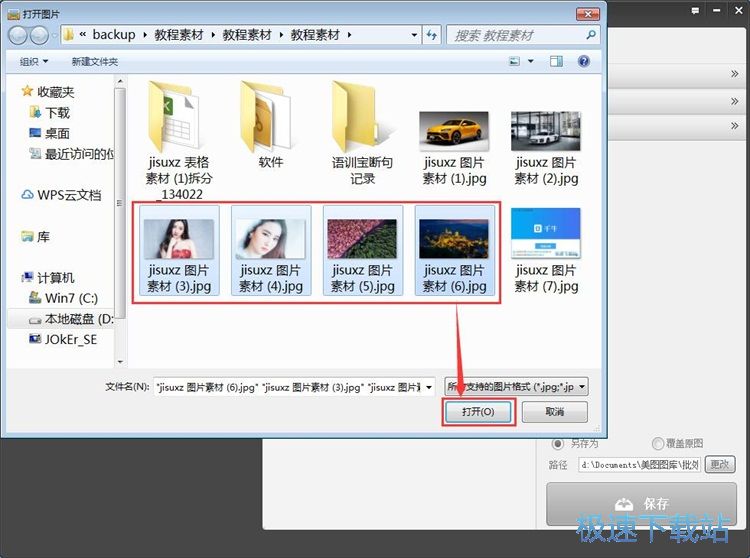Click the 路径 path field in background window
This screenshot has width=750, height=558.
[639, 464]
